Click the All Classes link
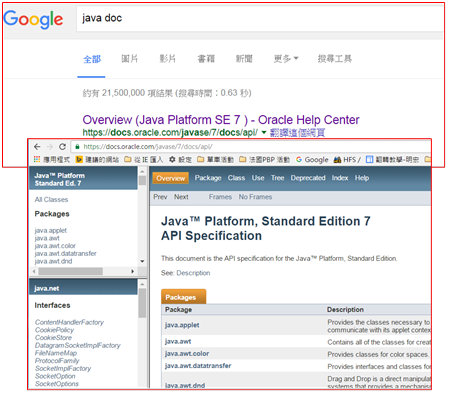 pos(51,200)
